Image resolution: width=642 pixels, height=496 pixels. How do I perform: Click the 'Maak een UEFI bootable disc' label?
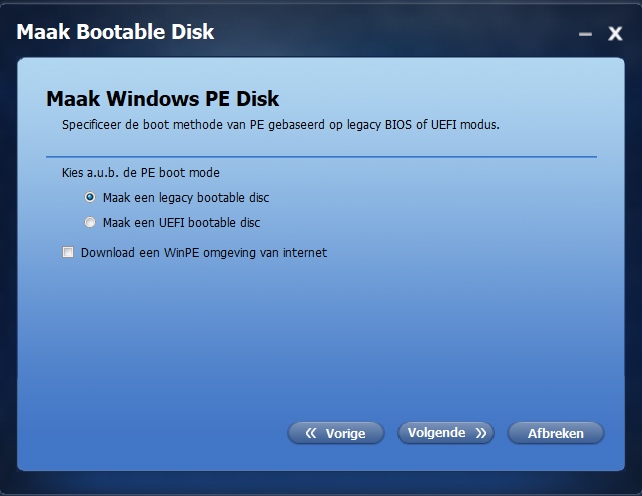(181, 223)
